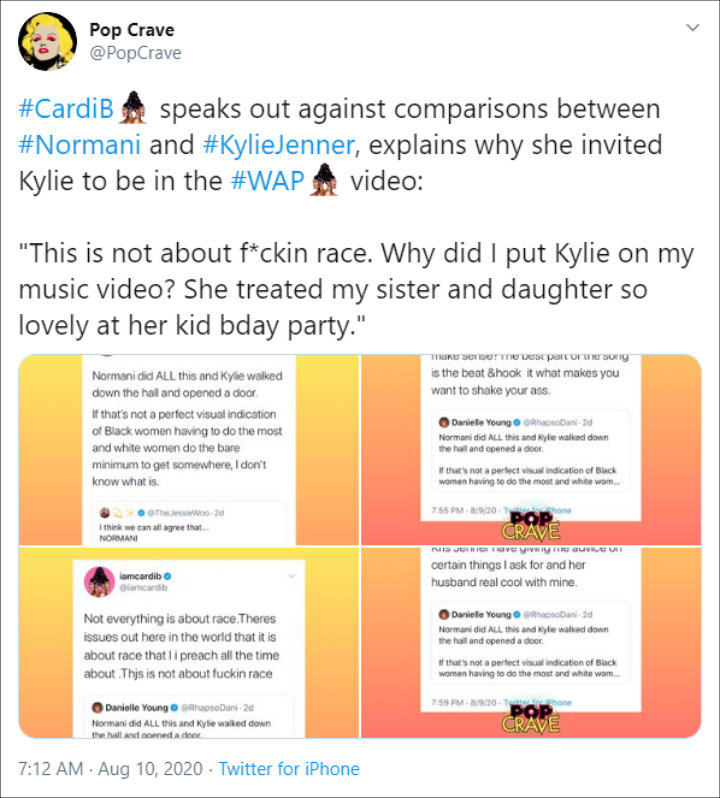Click the 7:12 AM Aug 10, 2020 timestamp
The image size is (720, 798).
[110, 768]
